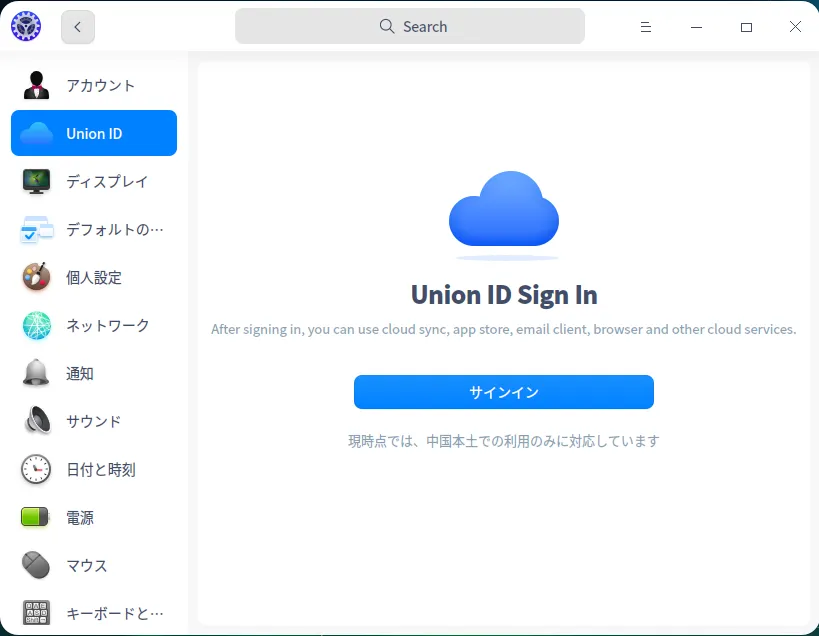
Task: Click the large cloud illustration
Action: [504, 209]
